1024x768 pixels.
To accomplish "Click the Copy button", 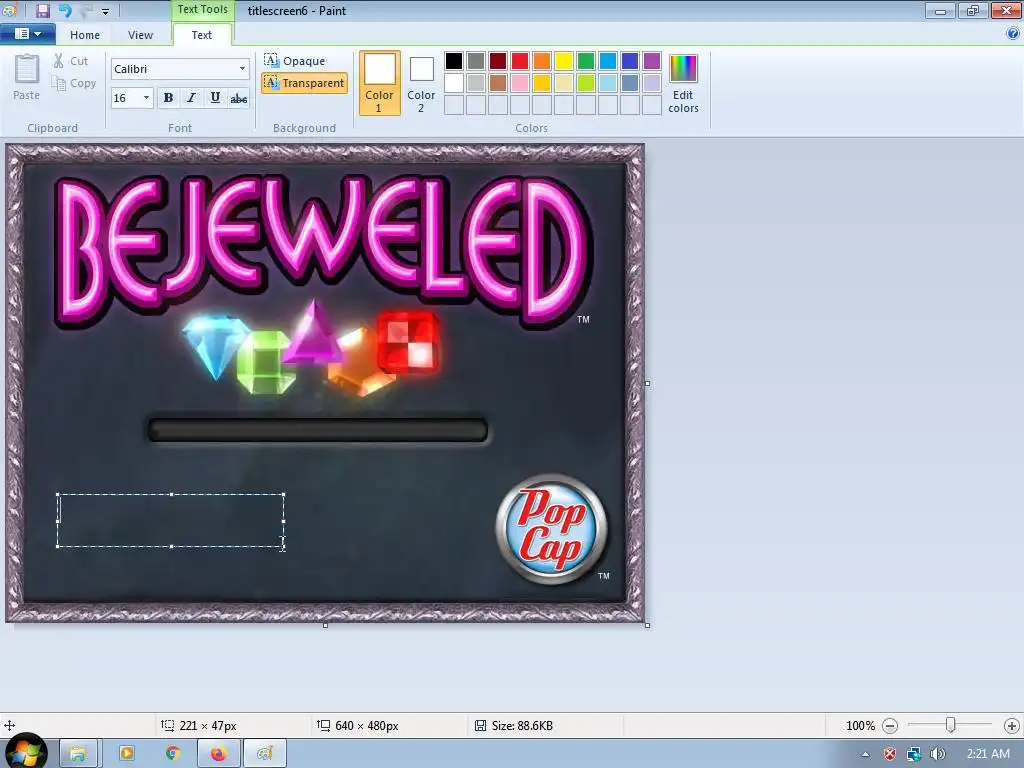I will click(74, 83).
